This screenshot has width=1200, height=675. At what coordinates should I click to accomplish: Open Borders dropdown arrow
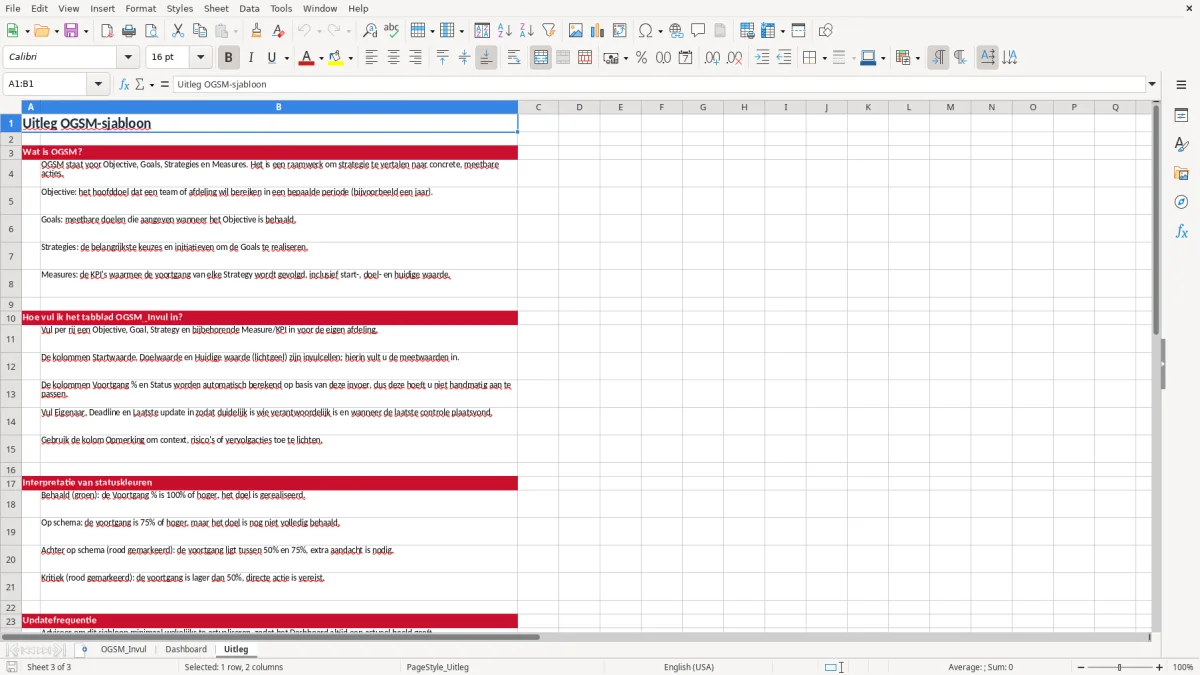point(824,58)
